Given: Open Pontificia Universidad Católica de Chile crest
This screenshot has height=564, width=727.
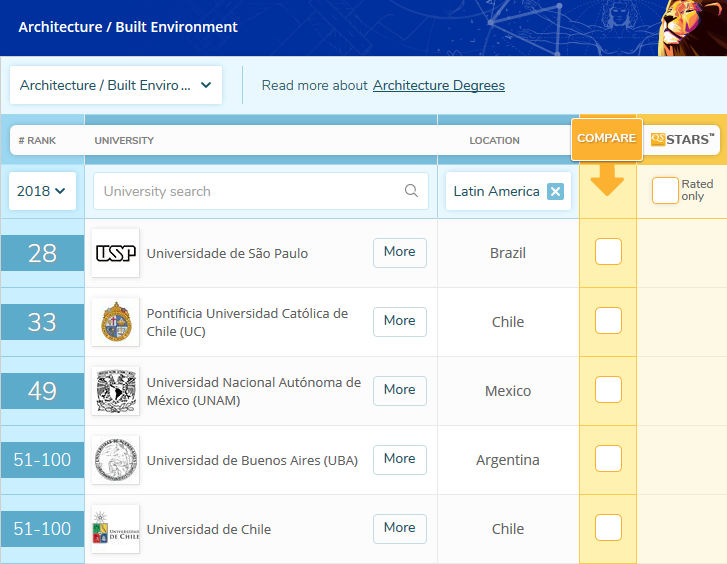Looking at the screenshot, I should click(115, 322).
